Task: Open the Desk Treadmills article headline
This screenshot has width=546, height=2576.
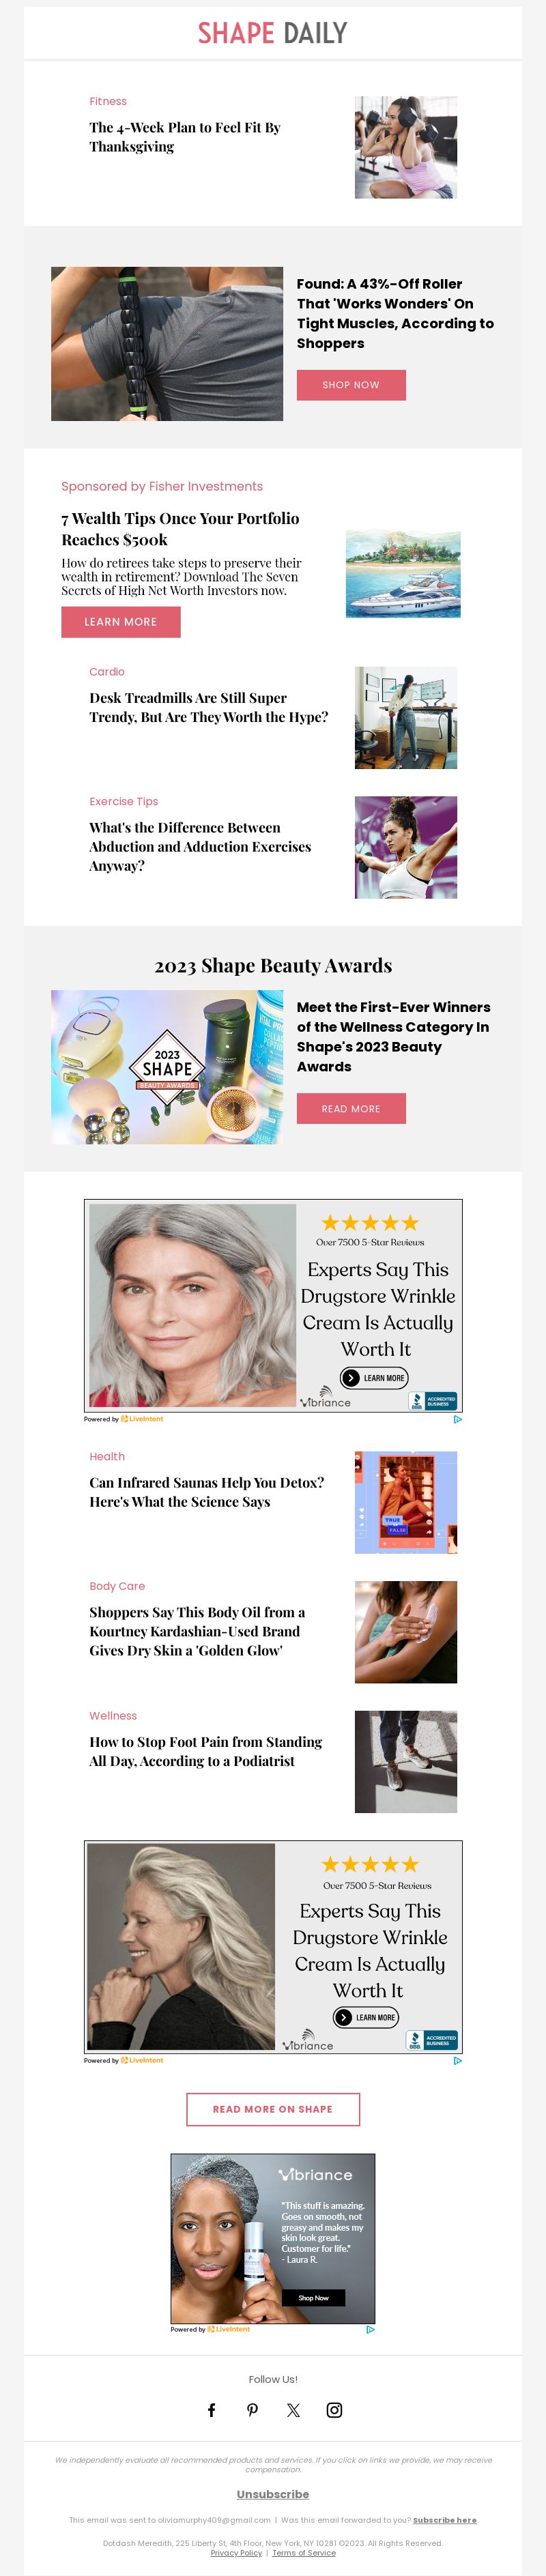Action: coord(208,707)
